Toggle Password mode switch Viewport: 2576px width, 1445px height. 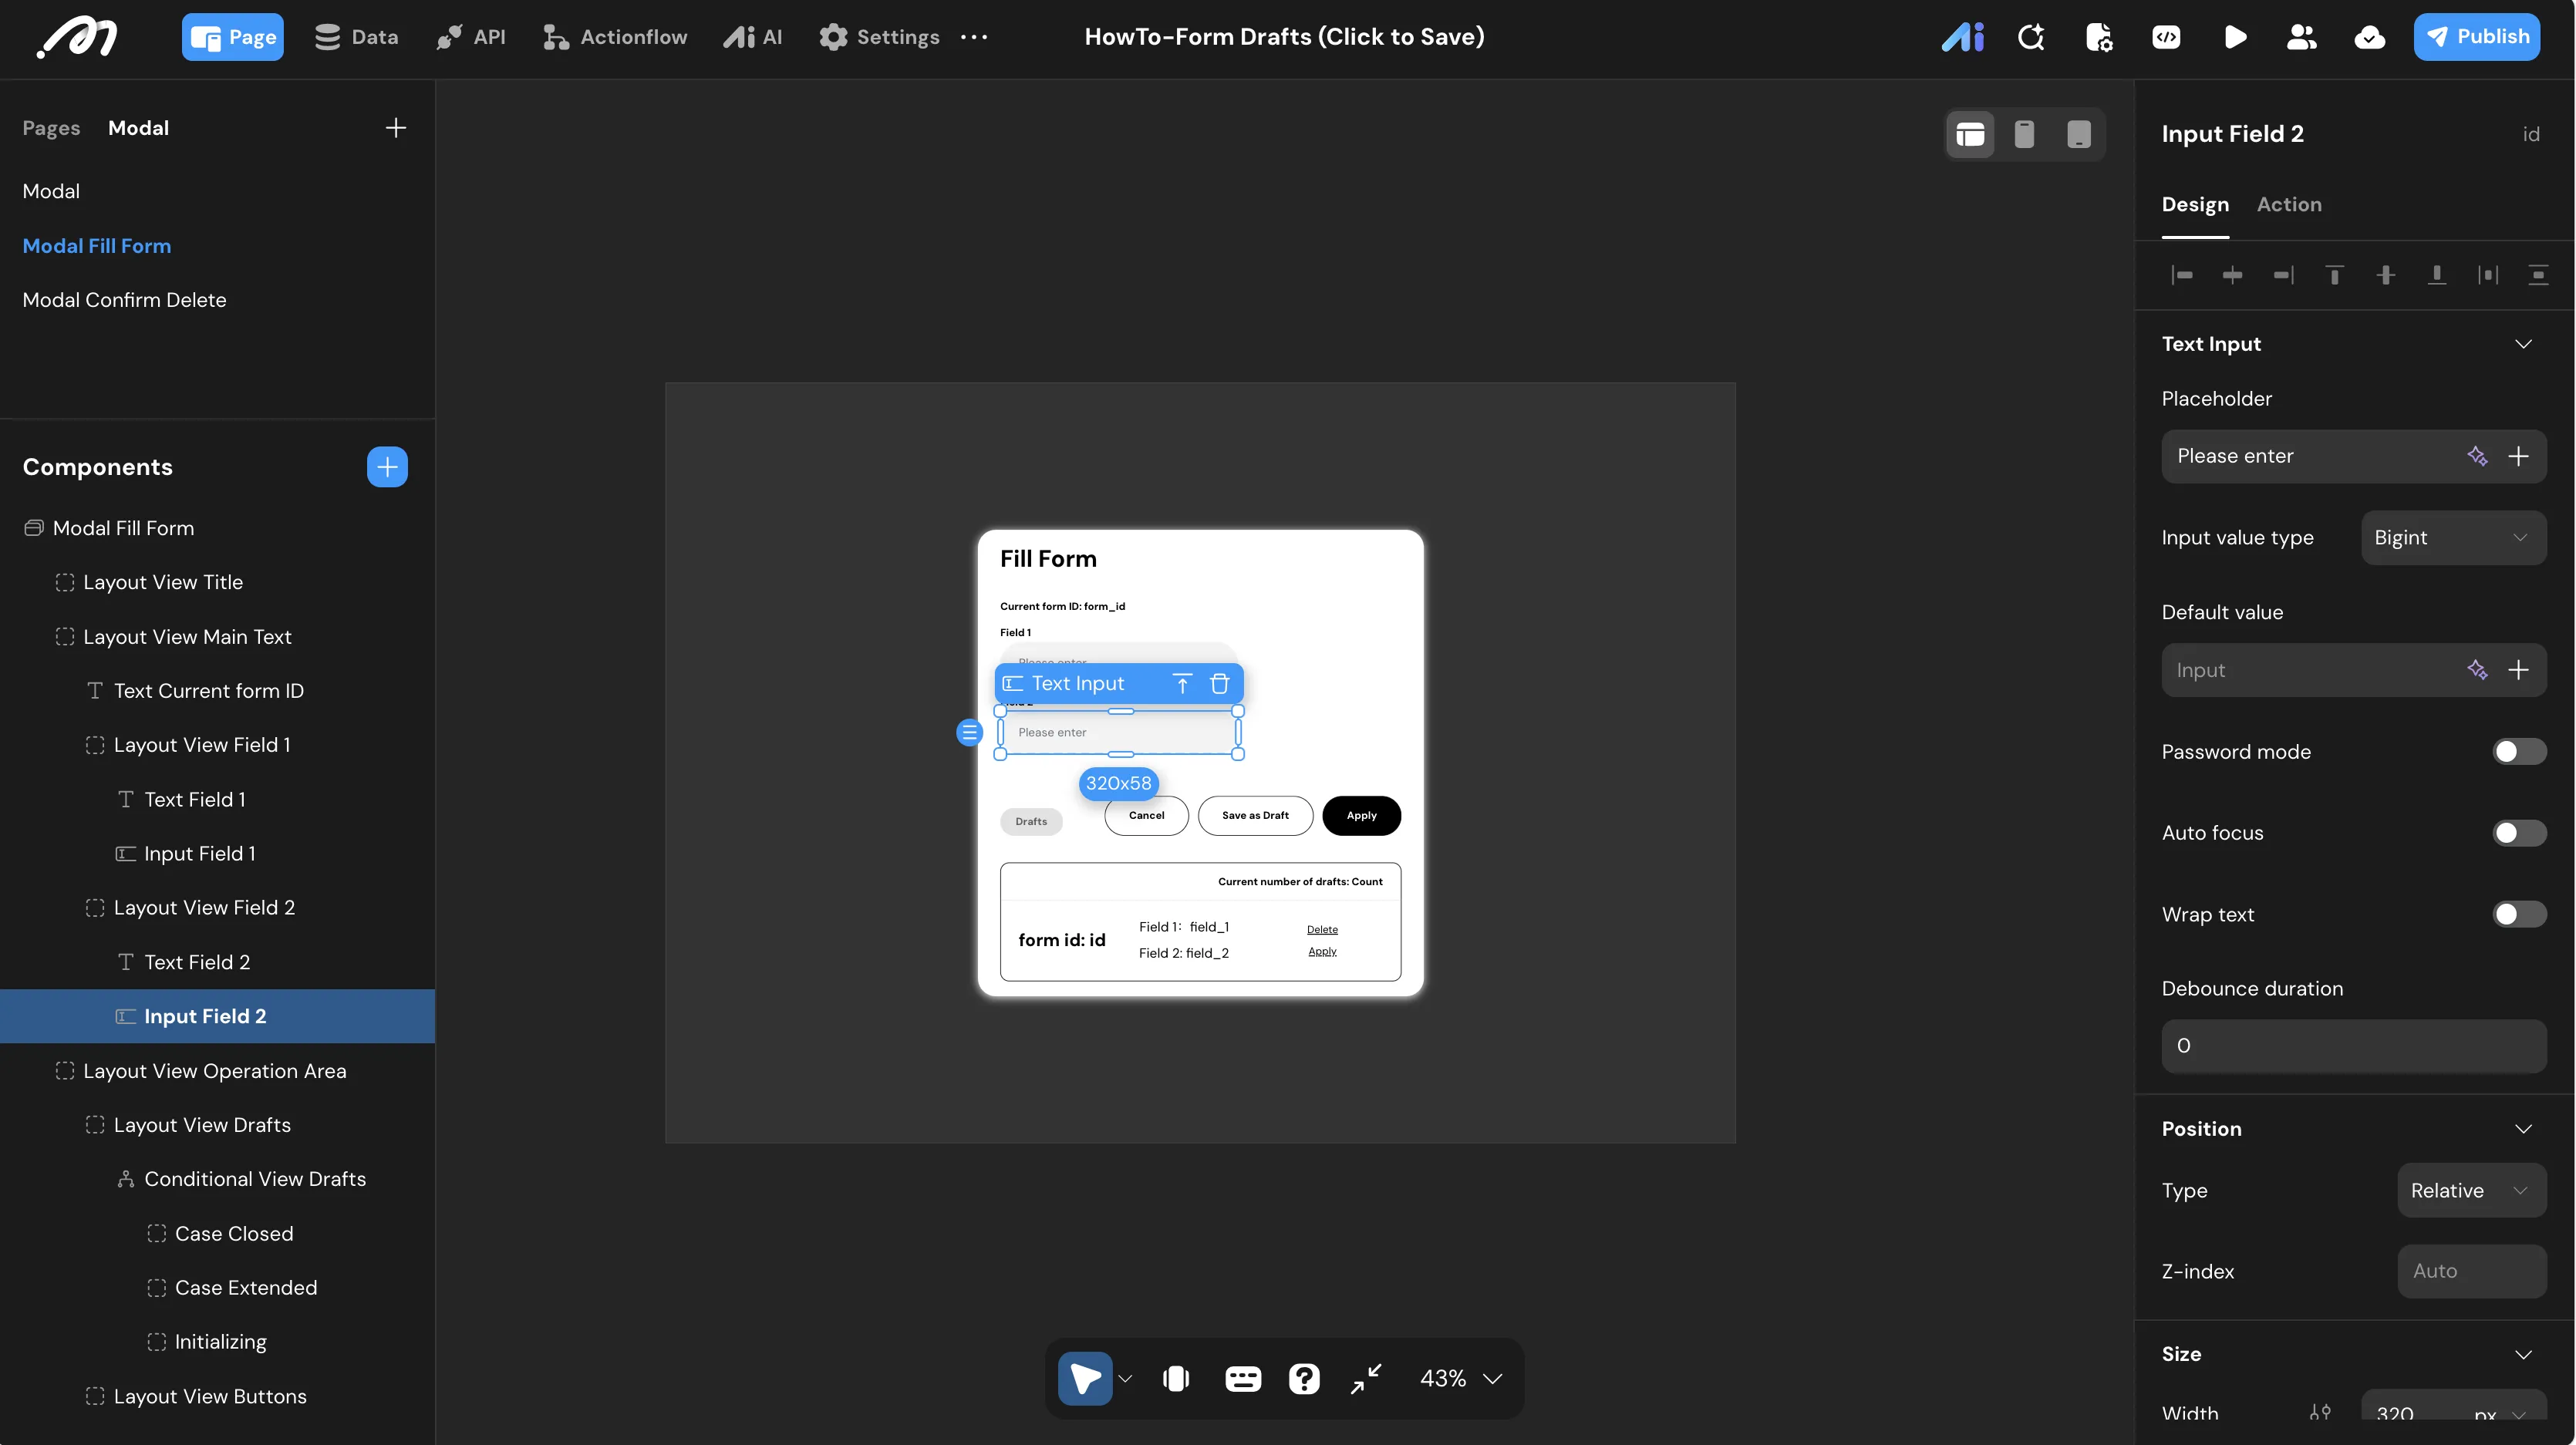[x=2519, y=752]
